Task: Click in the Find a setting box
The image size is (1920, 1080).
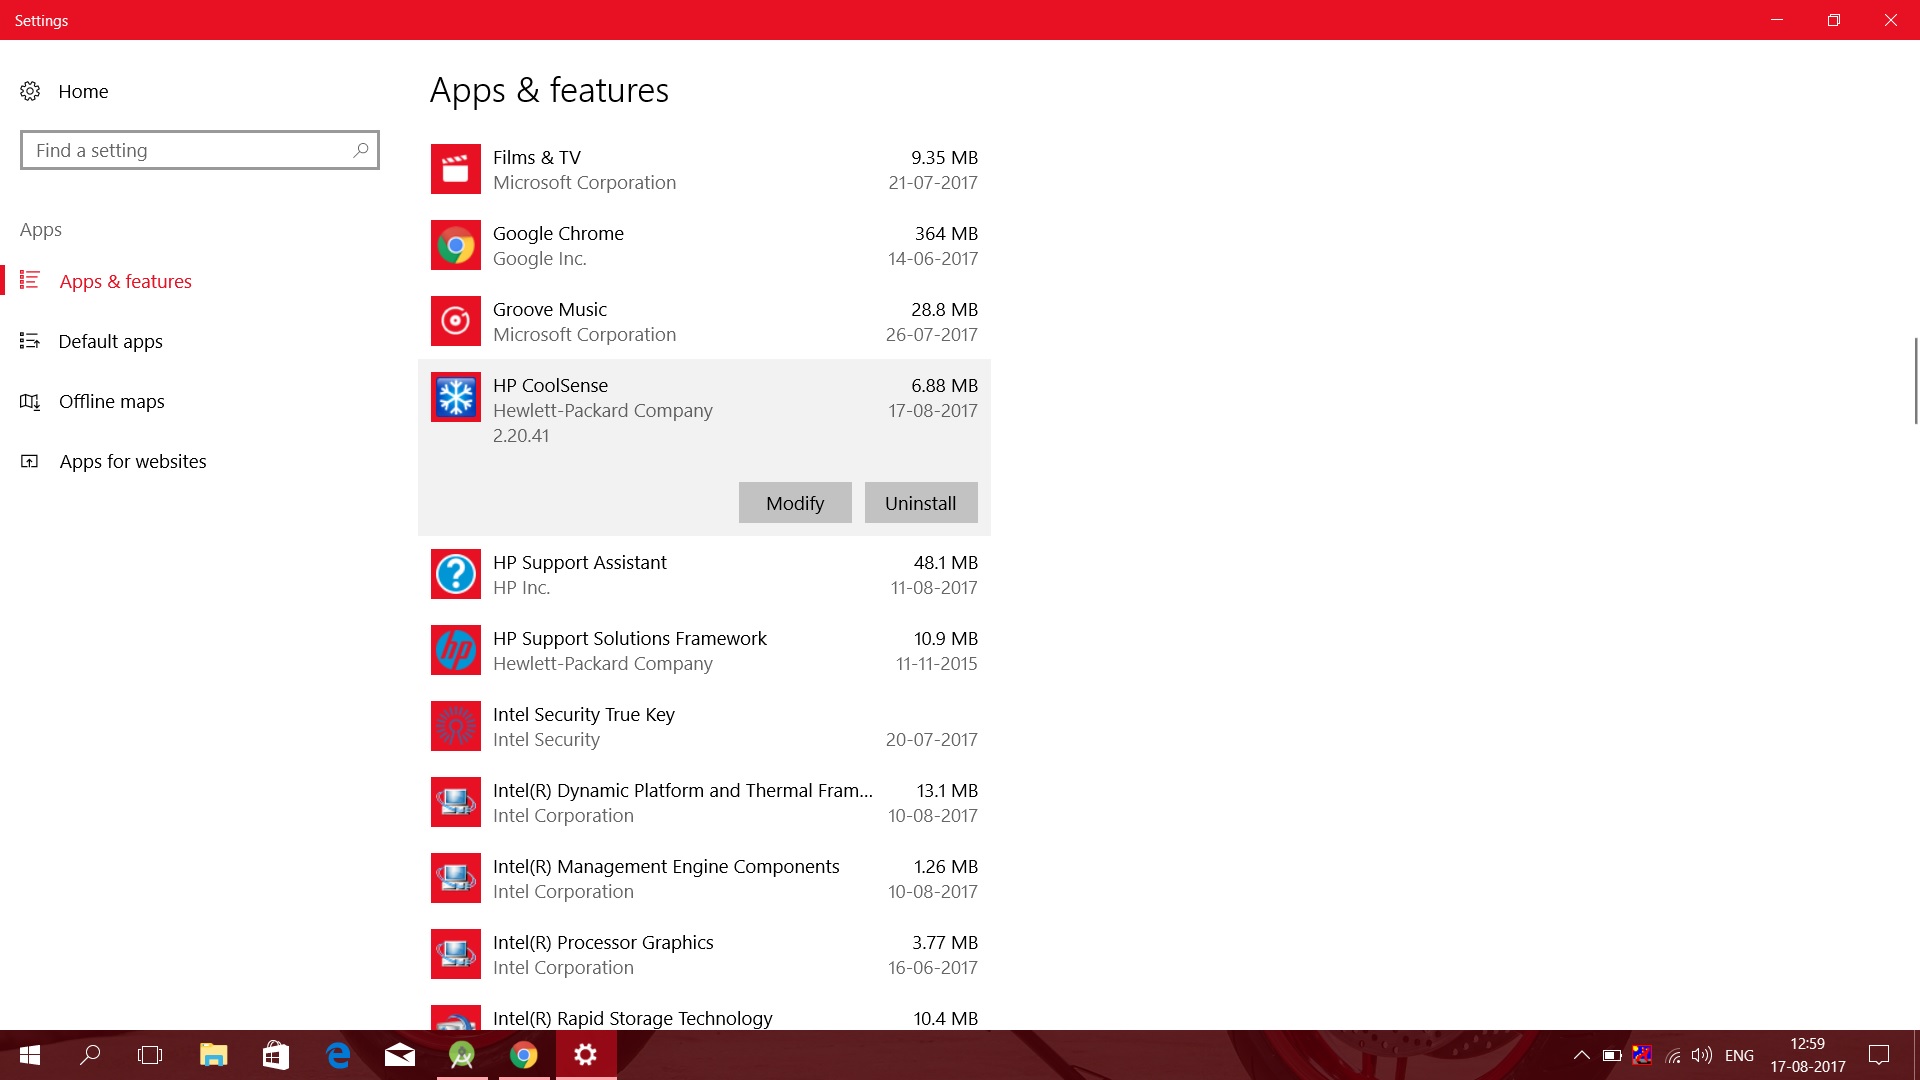Action: 199,150
